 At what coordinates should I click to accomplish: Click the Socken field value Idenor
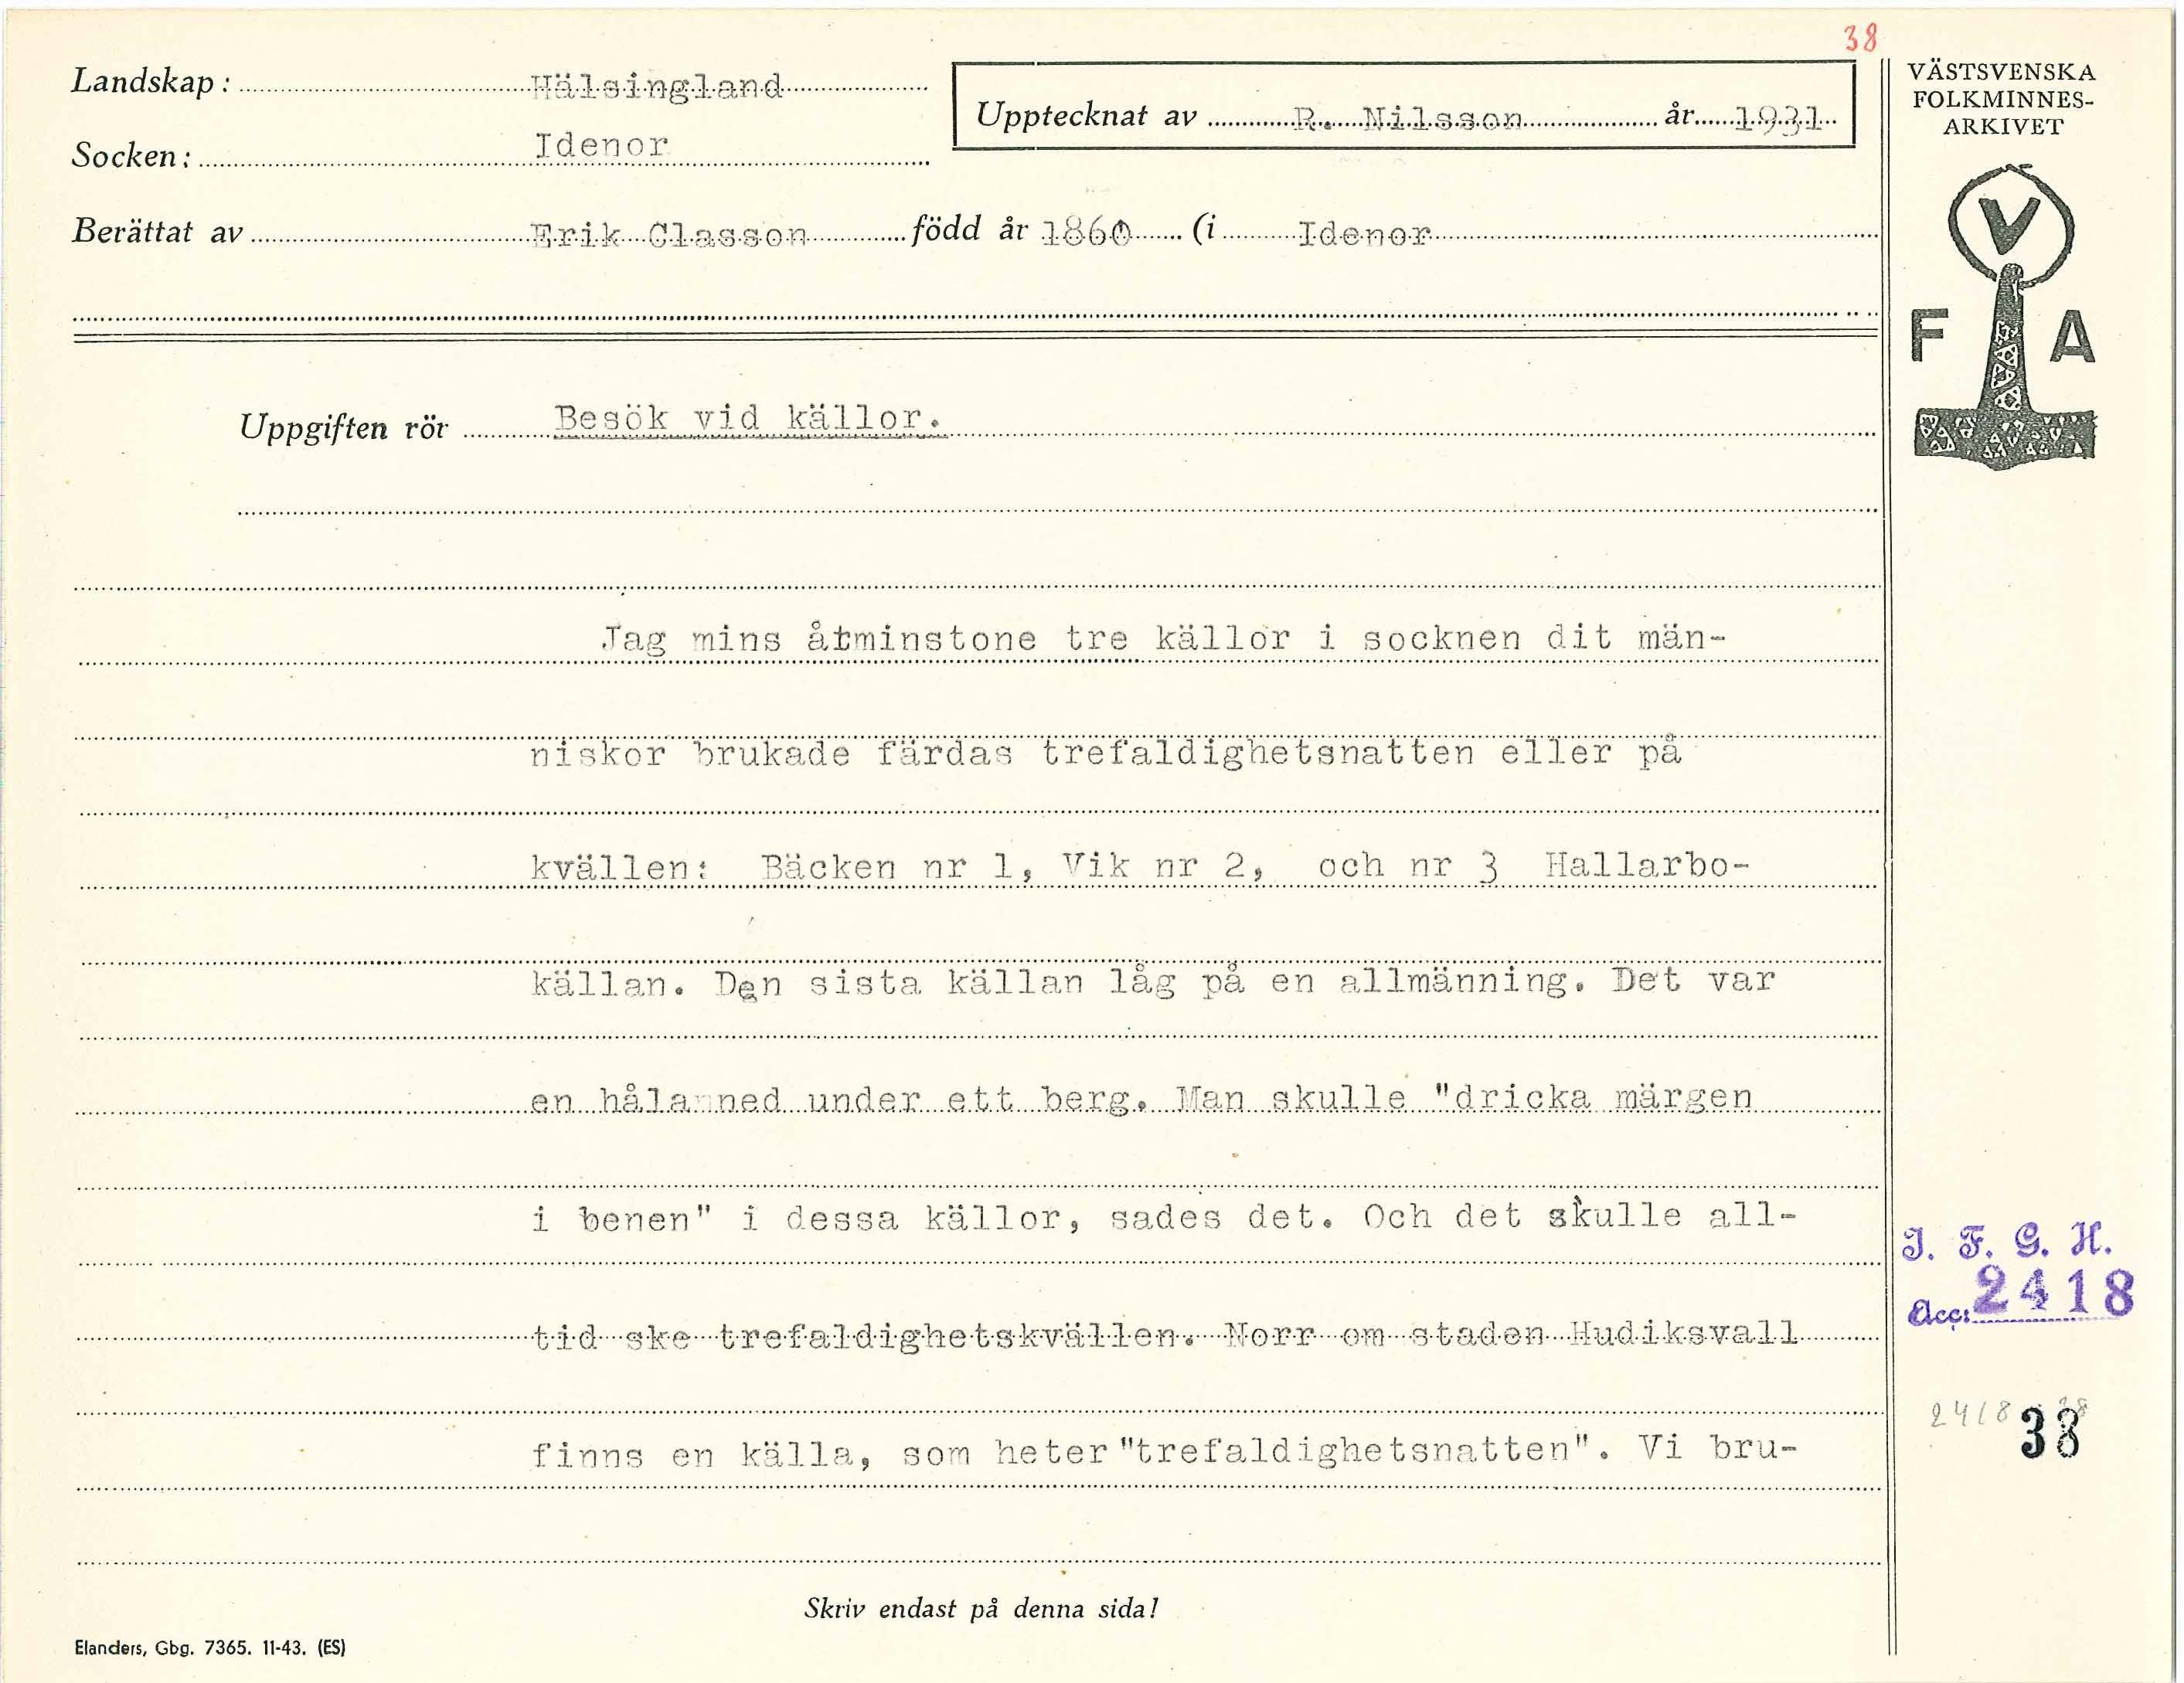pyautogui.click(x=601, y=145)
